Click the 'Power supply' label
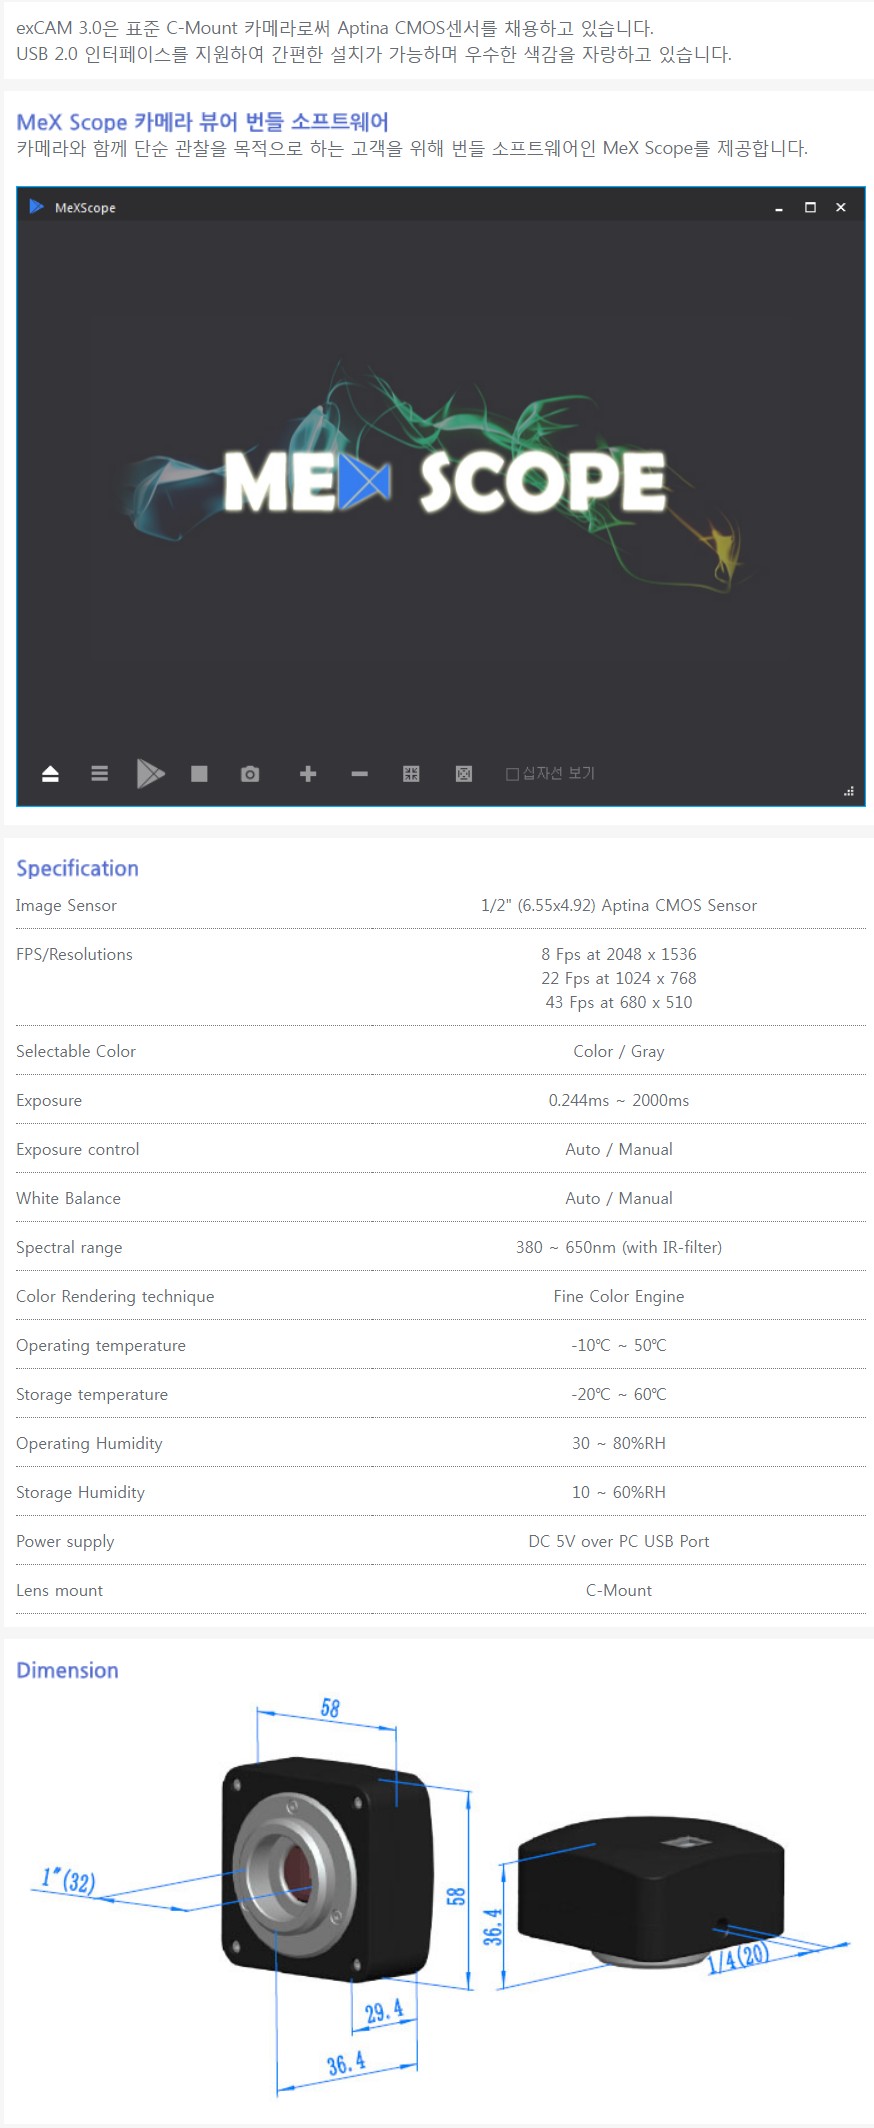 click(65, 1541)
